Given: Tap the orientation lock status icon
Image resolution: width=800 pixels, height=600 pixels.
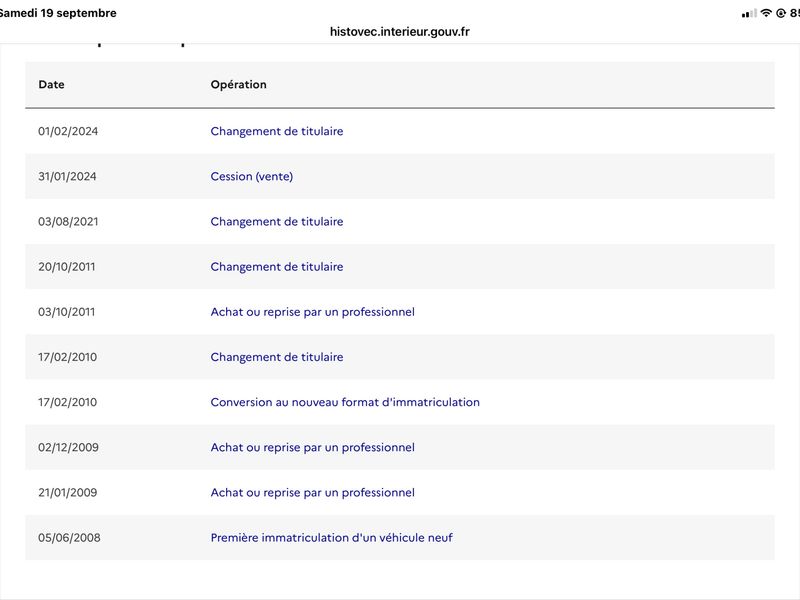Looking at the screenshot, I should 781,13.
